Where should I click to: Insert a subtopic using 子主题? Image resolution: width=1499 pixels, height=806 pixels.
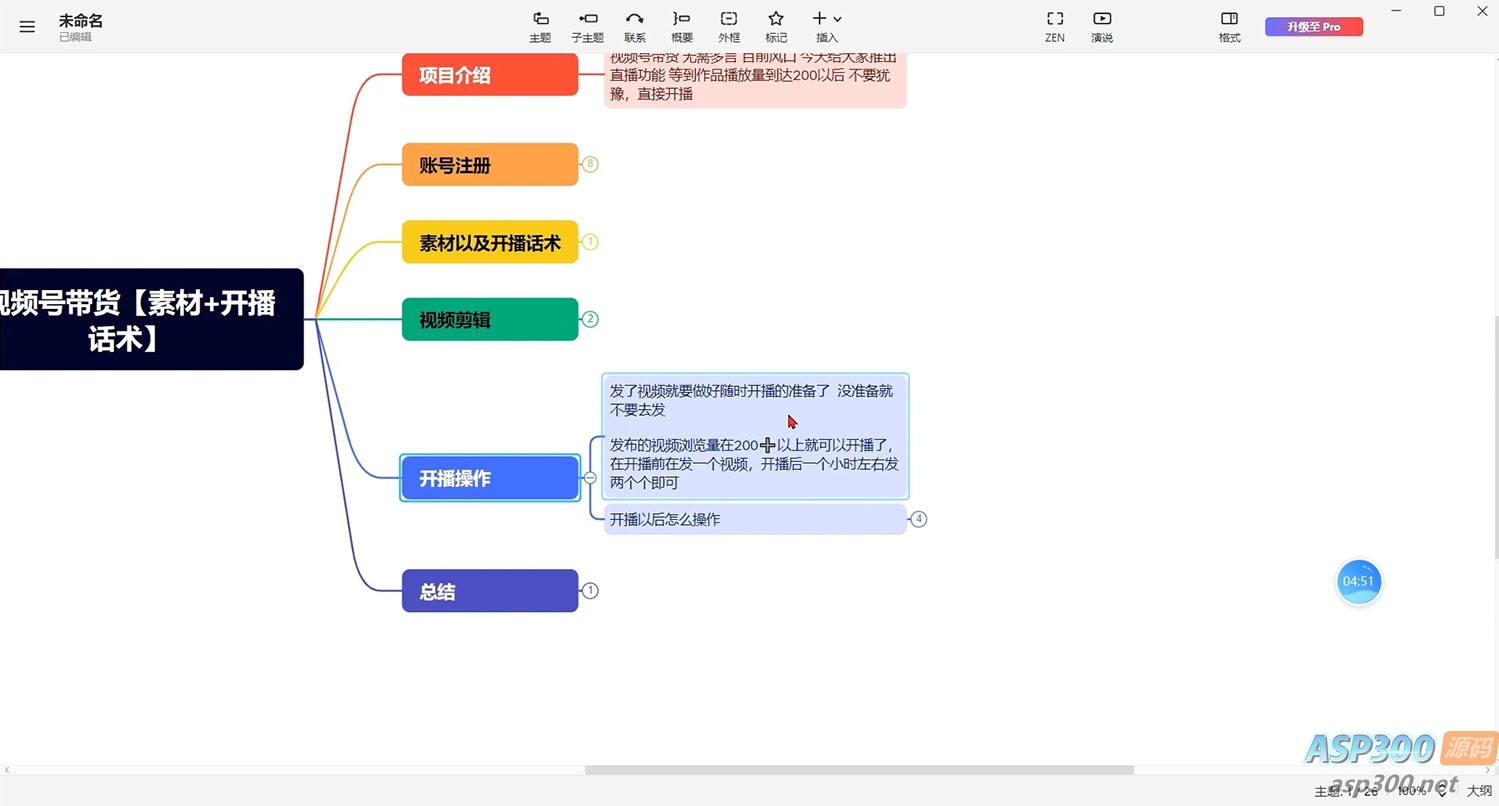coord(587,27)
